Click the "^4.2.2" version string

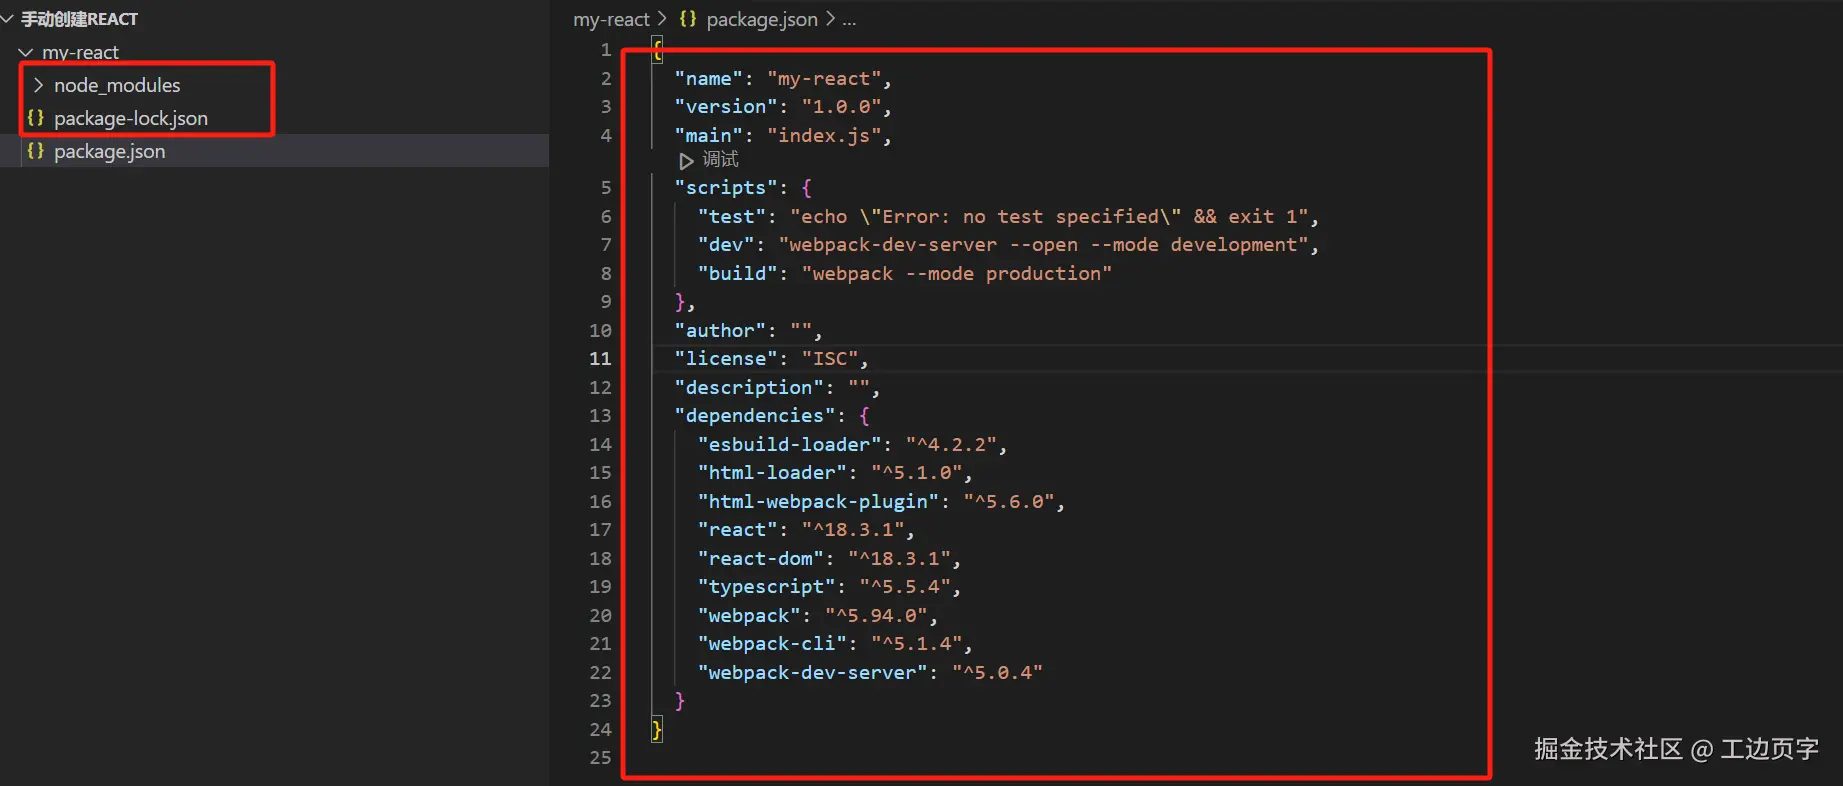tap(951, 445)
